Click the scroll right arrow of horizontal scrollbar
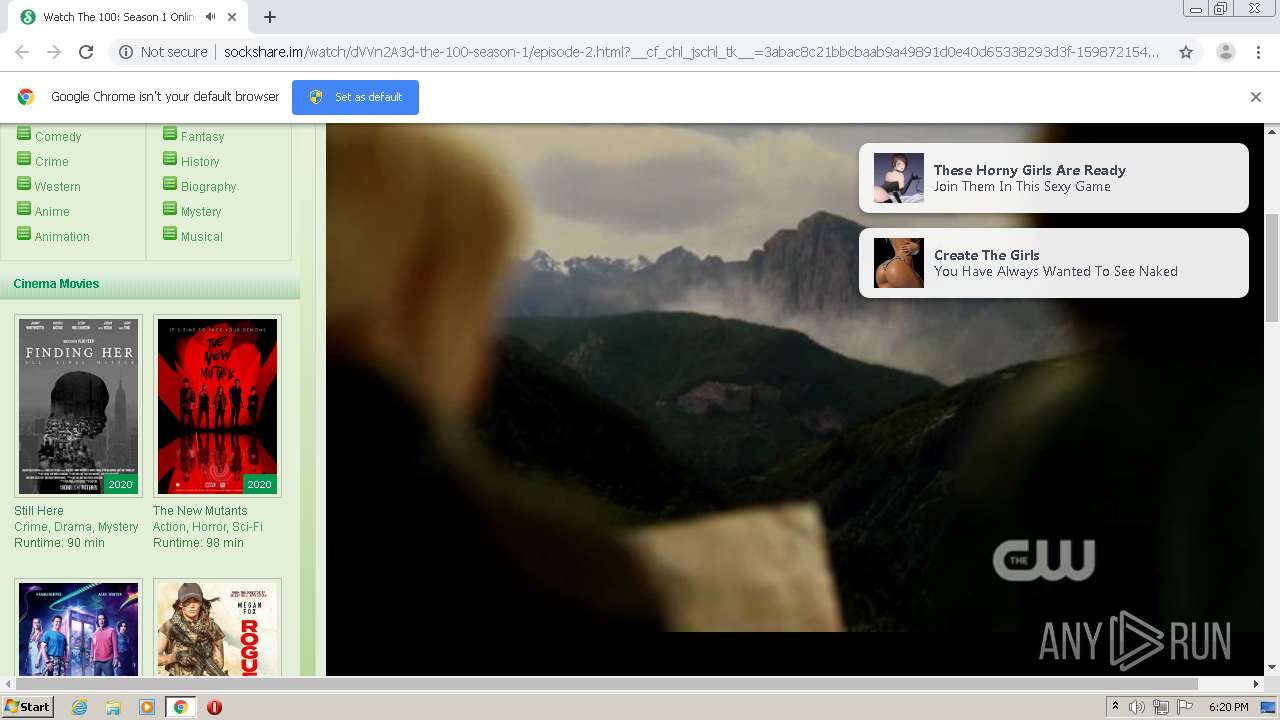Image resolution: width=1280 pixels, height=720 pixels. (x=1257, y=684)
